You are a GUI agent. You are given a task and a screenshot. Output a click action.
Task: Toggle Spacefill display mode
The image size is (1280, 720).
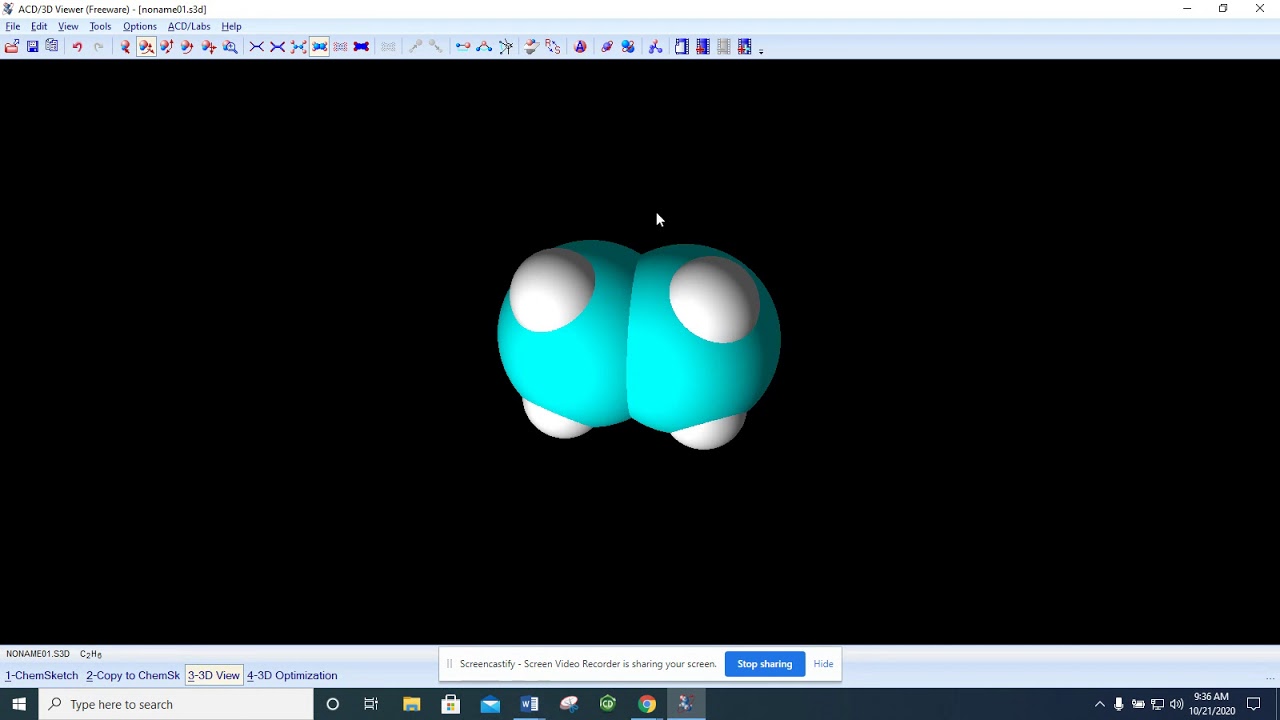319,47
